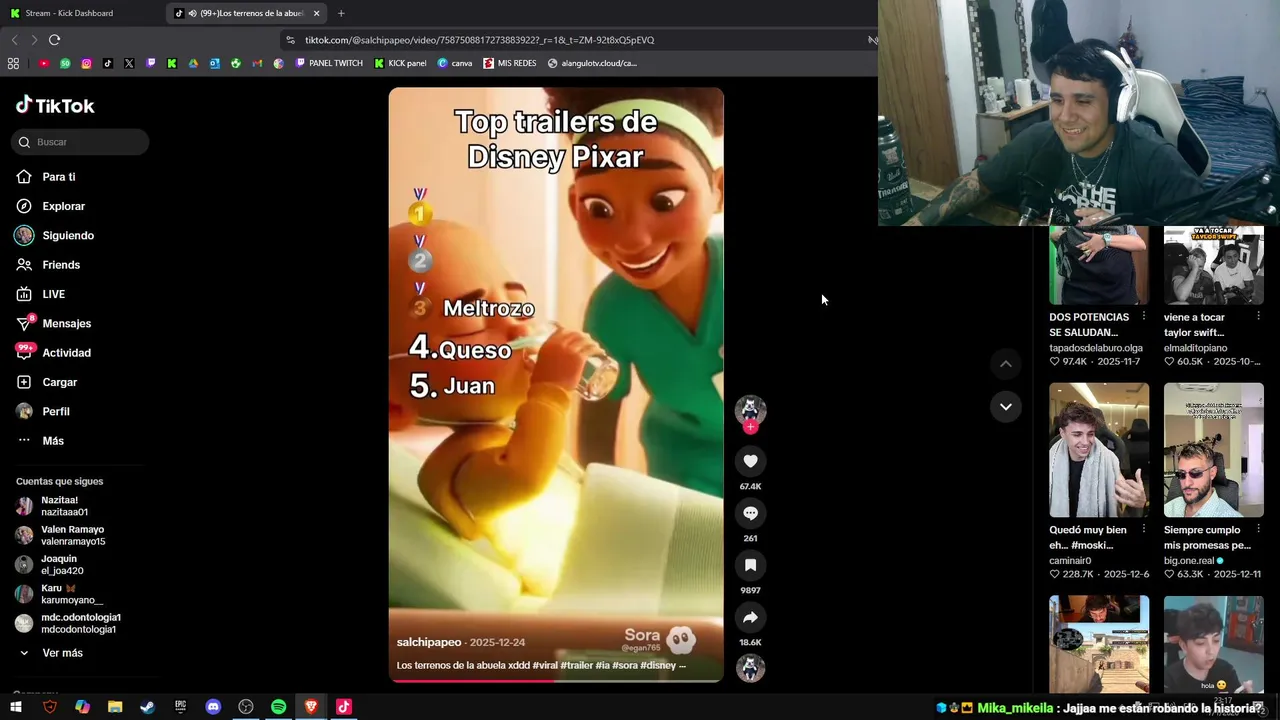Viewport: 1280px width, 720px height.
Task: Open the spinning sound disc under share
Action: pyautogui.click(x=750, y=667)
